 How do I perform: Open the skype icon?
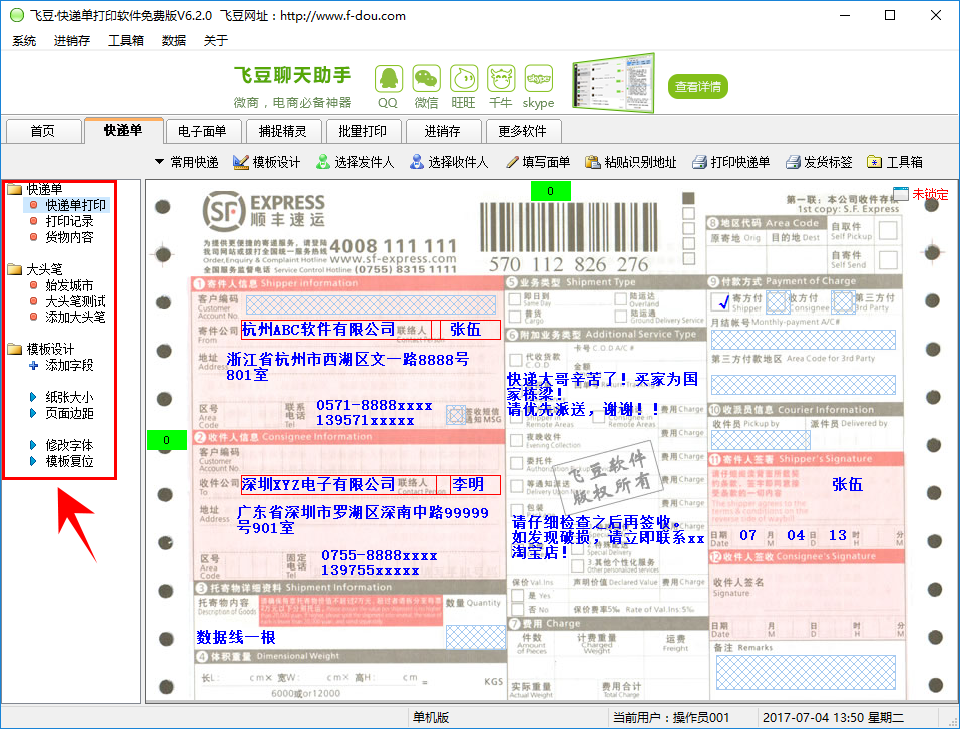(539, 80)
